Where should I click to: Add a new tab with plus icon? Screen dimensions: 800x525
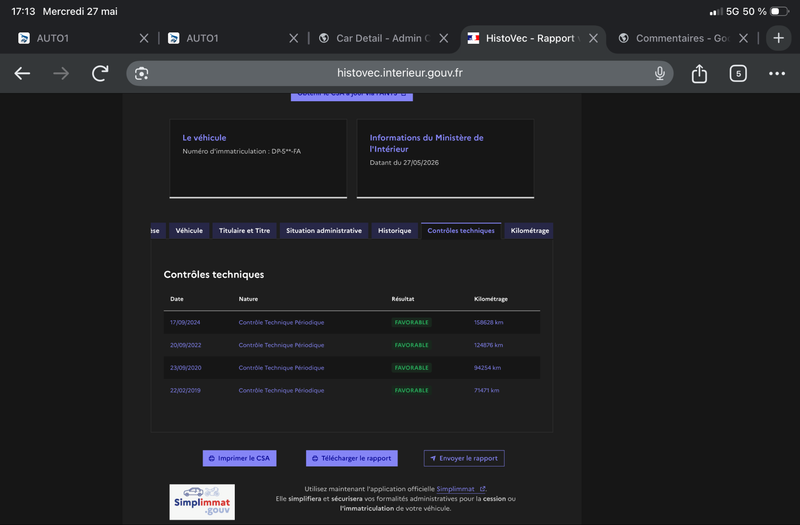[779, 38]
